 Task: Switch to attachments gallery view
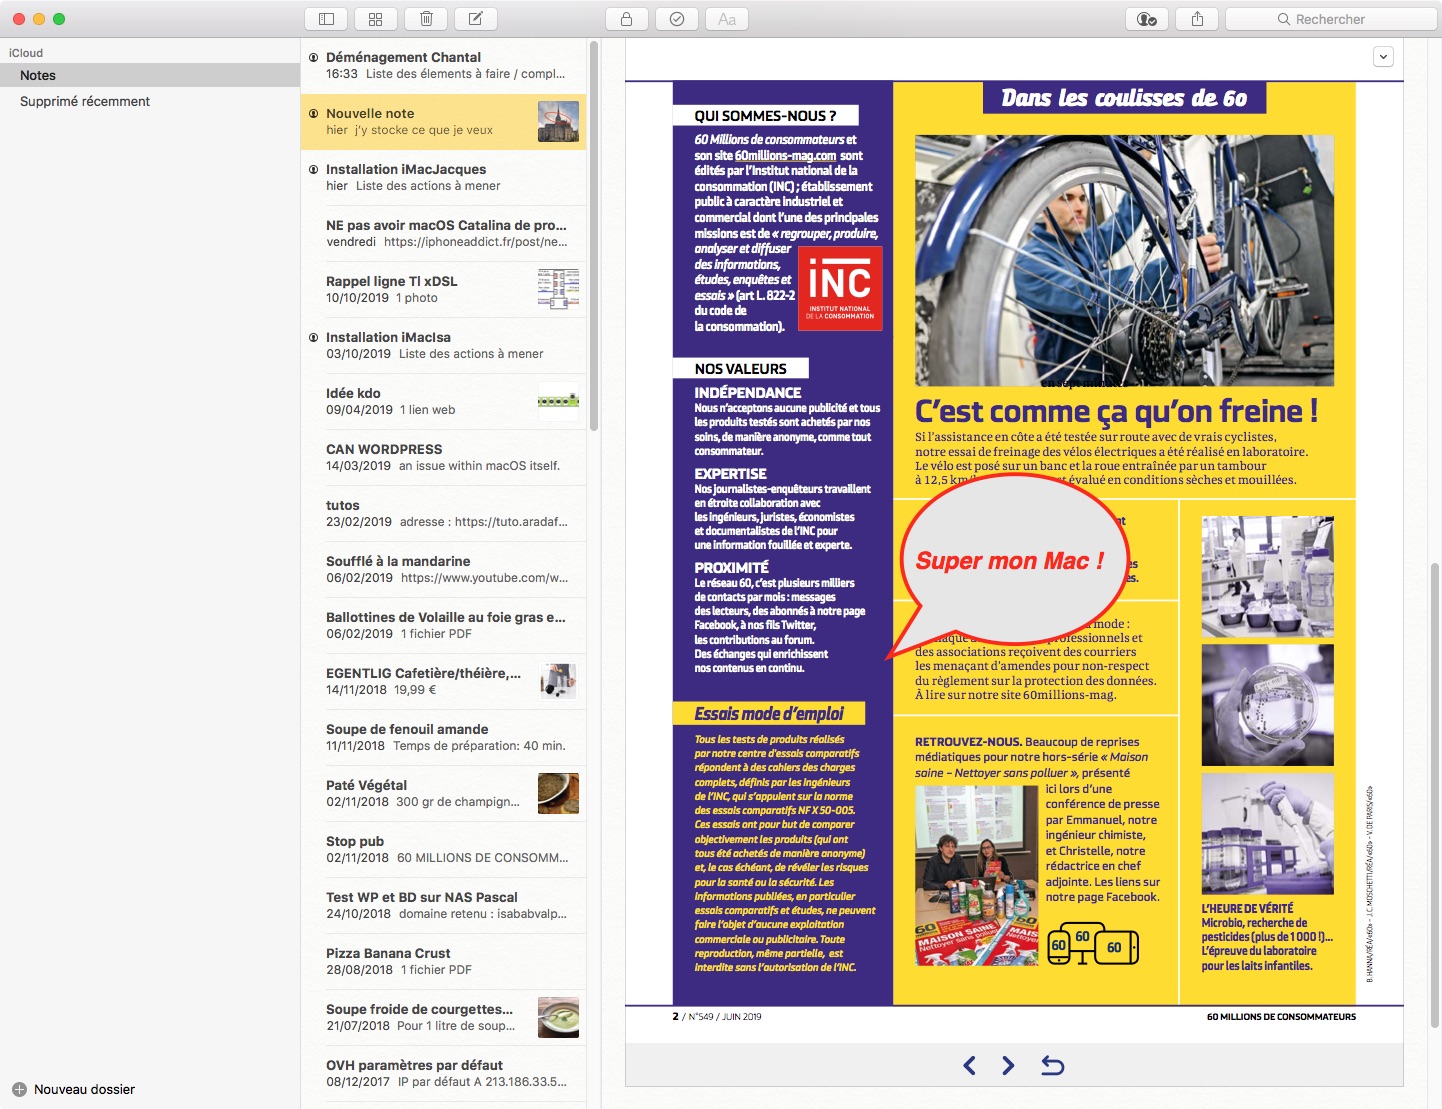[x=376, y=19]
